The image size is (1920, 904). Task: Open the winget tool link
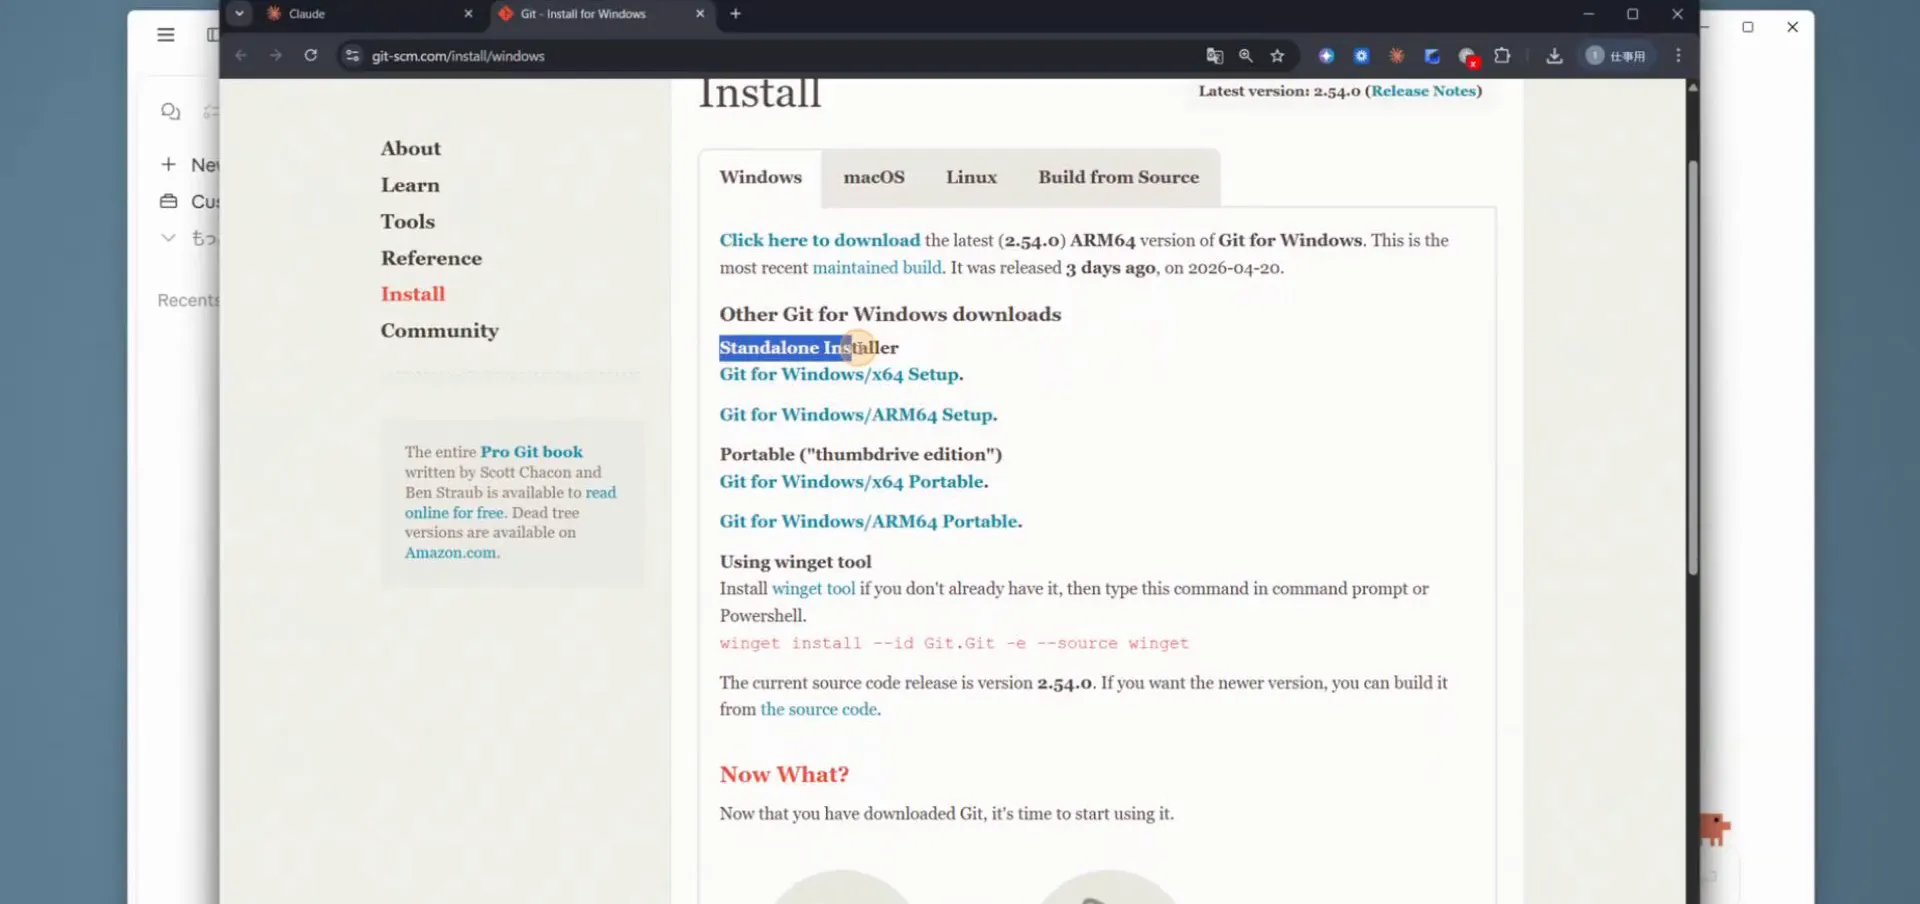813,589
